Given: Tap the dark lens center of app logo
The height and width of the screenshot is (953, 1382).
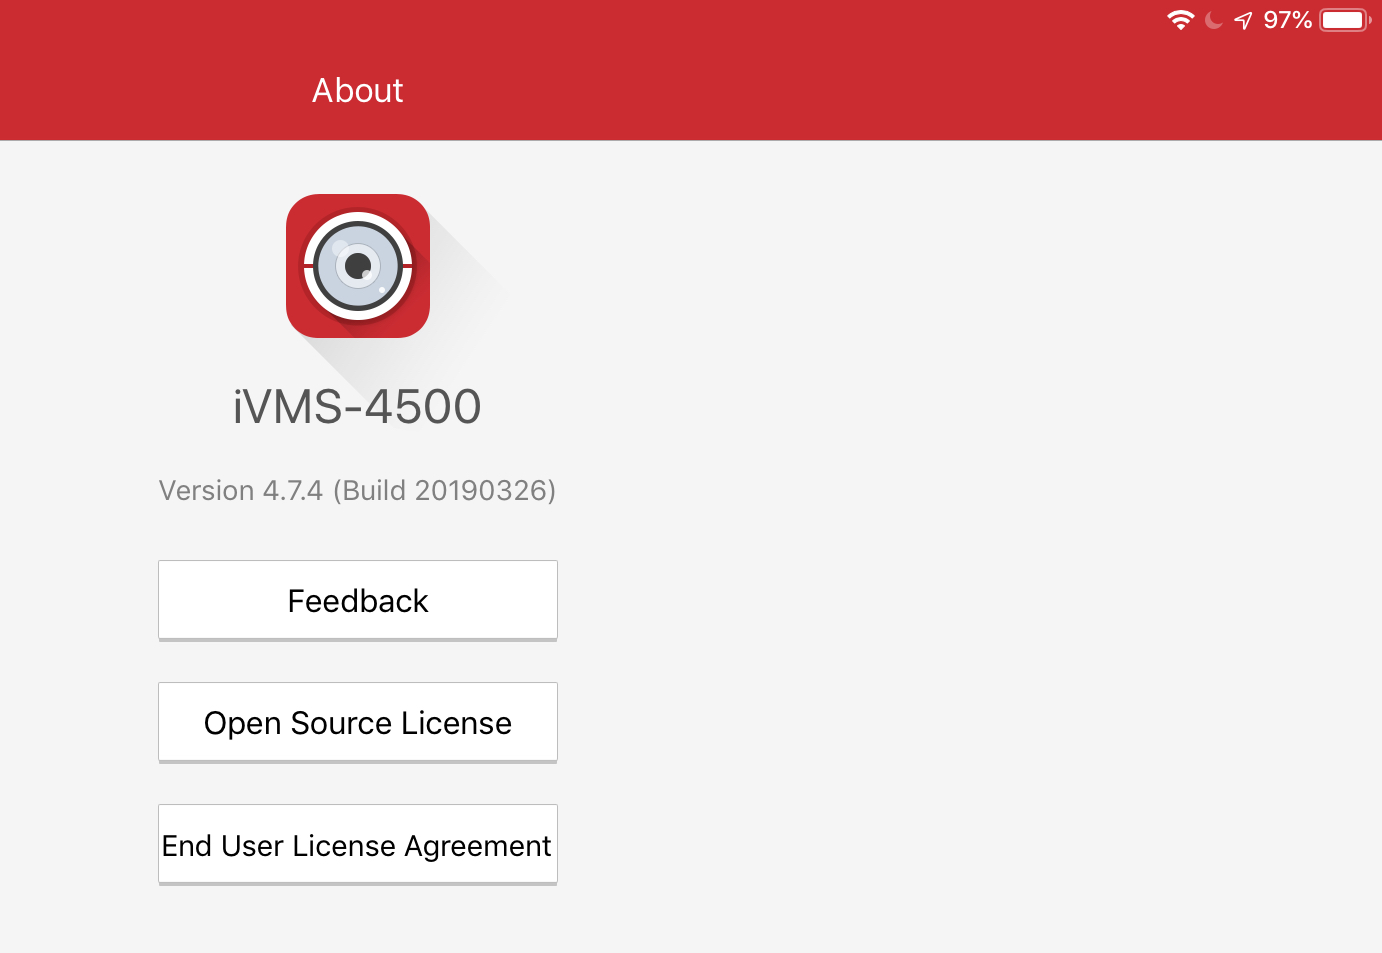Looking at the screenshot, I should coord(358,266).
